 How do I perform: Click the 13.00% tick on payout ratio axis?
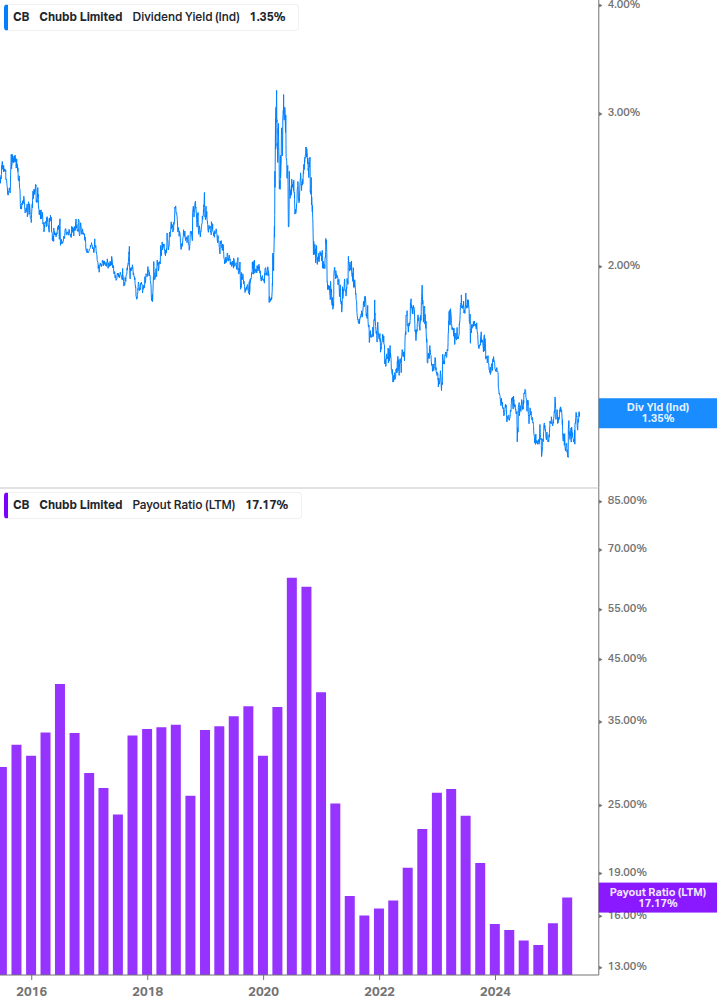click(627, 967)
